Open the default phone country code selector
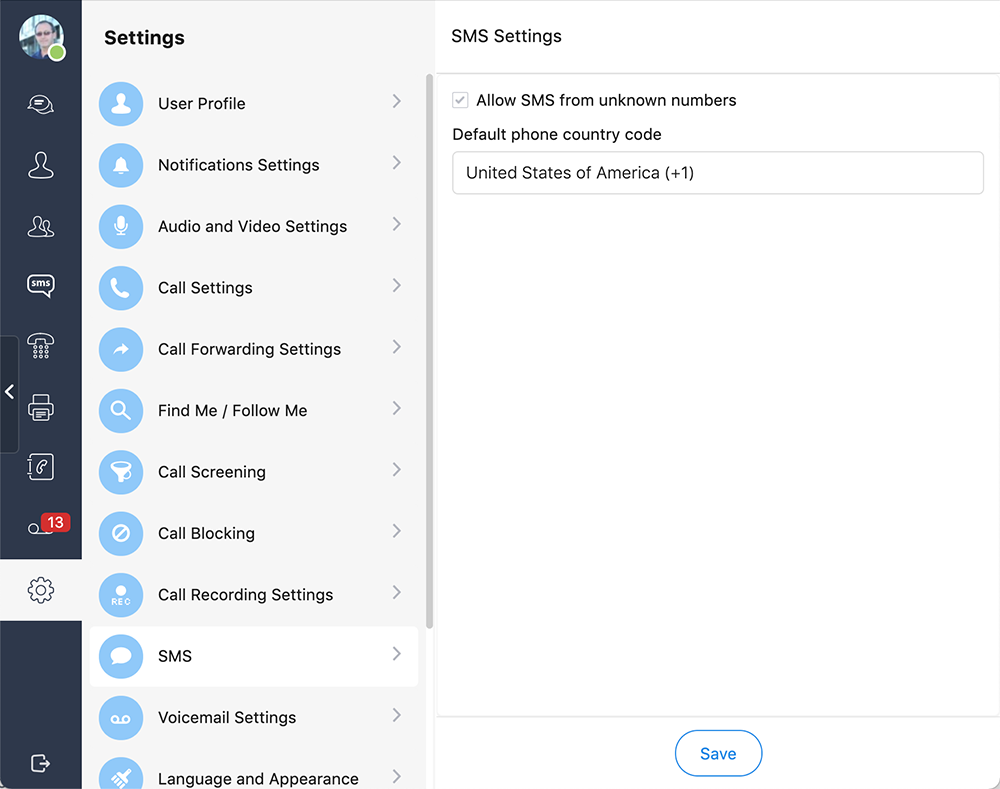Screen dimensions: 1000x789 718,172
